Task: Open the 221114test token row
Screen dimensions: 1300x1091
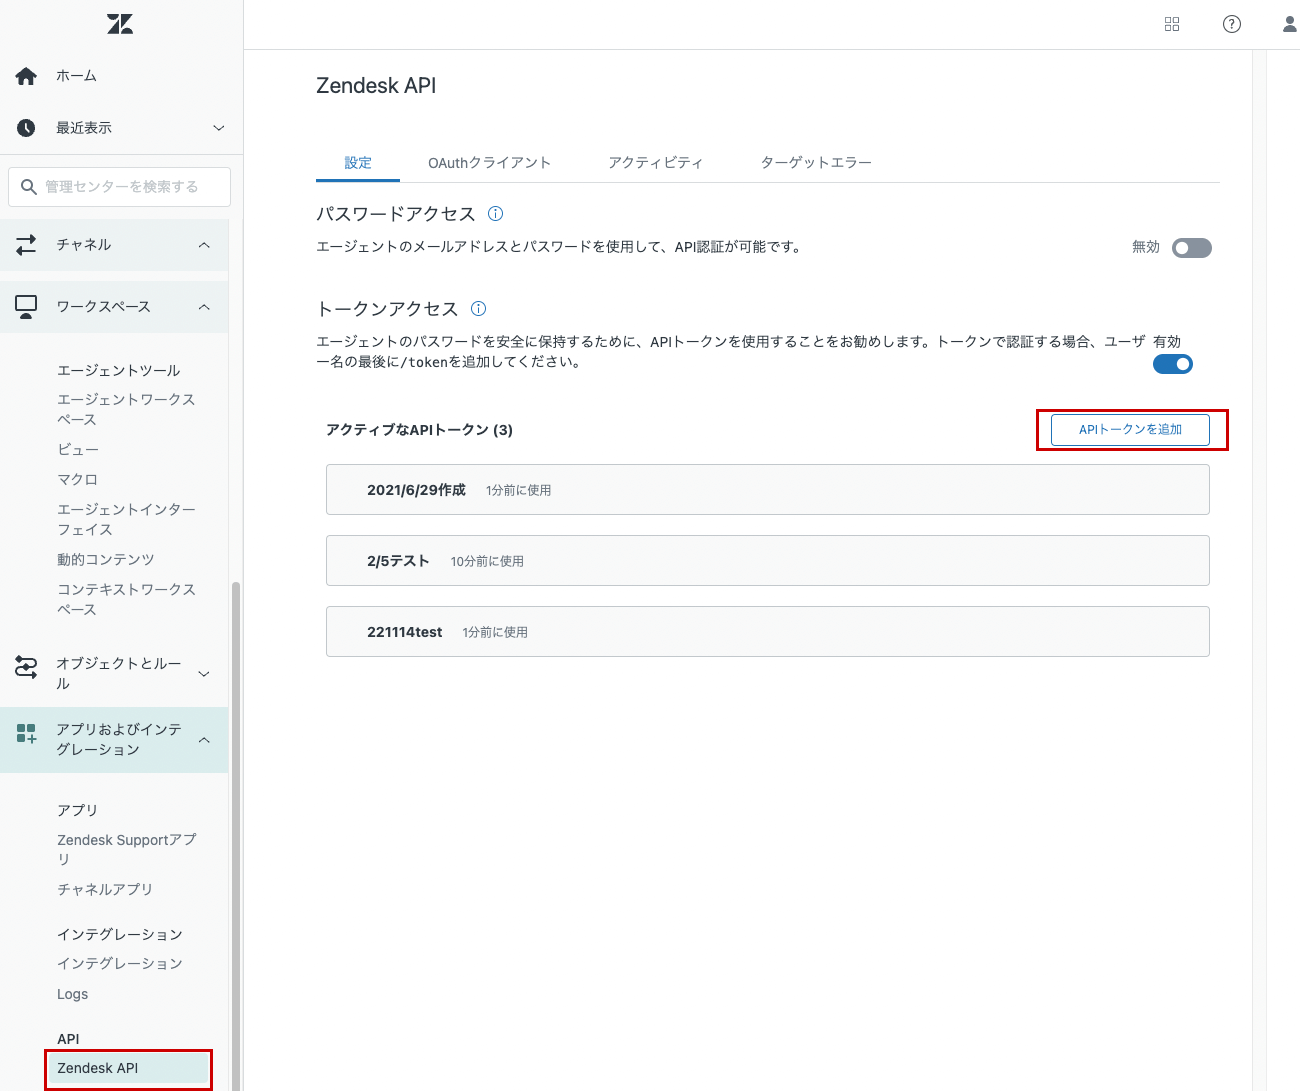Action: click(x=768, y=632)
